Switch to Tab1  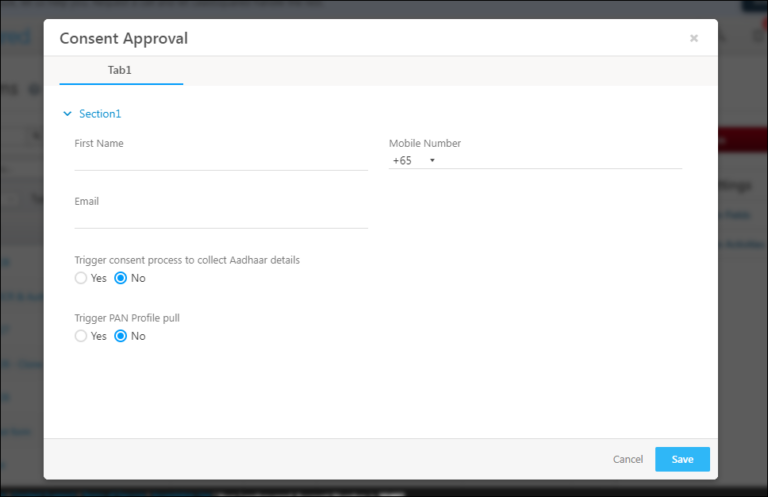tap(120, 70)
